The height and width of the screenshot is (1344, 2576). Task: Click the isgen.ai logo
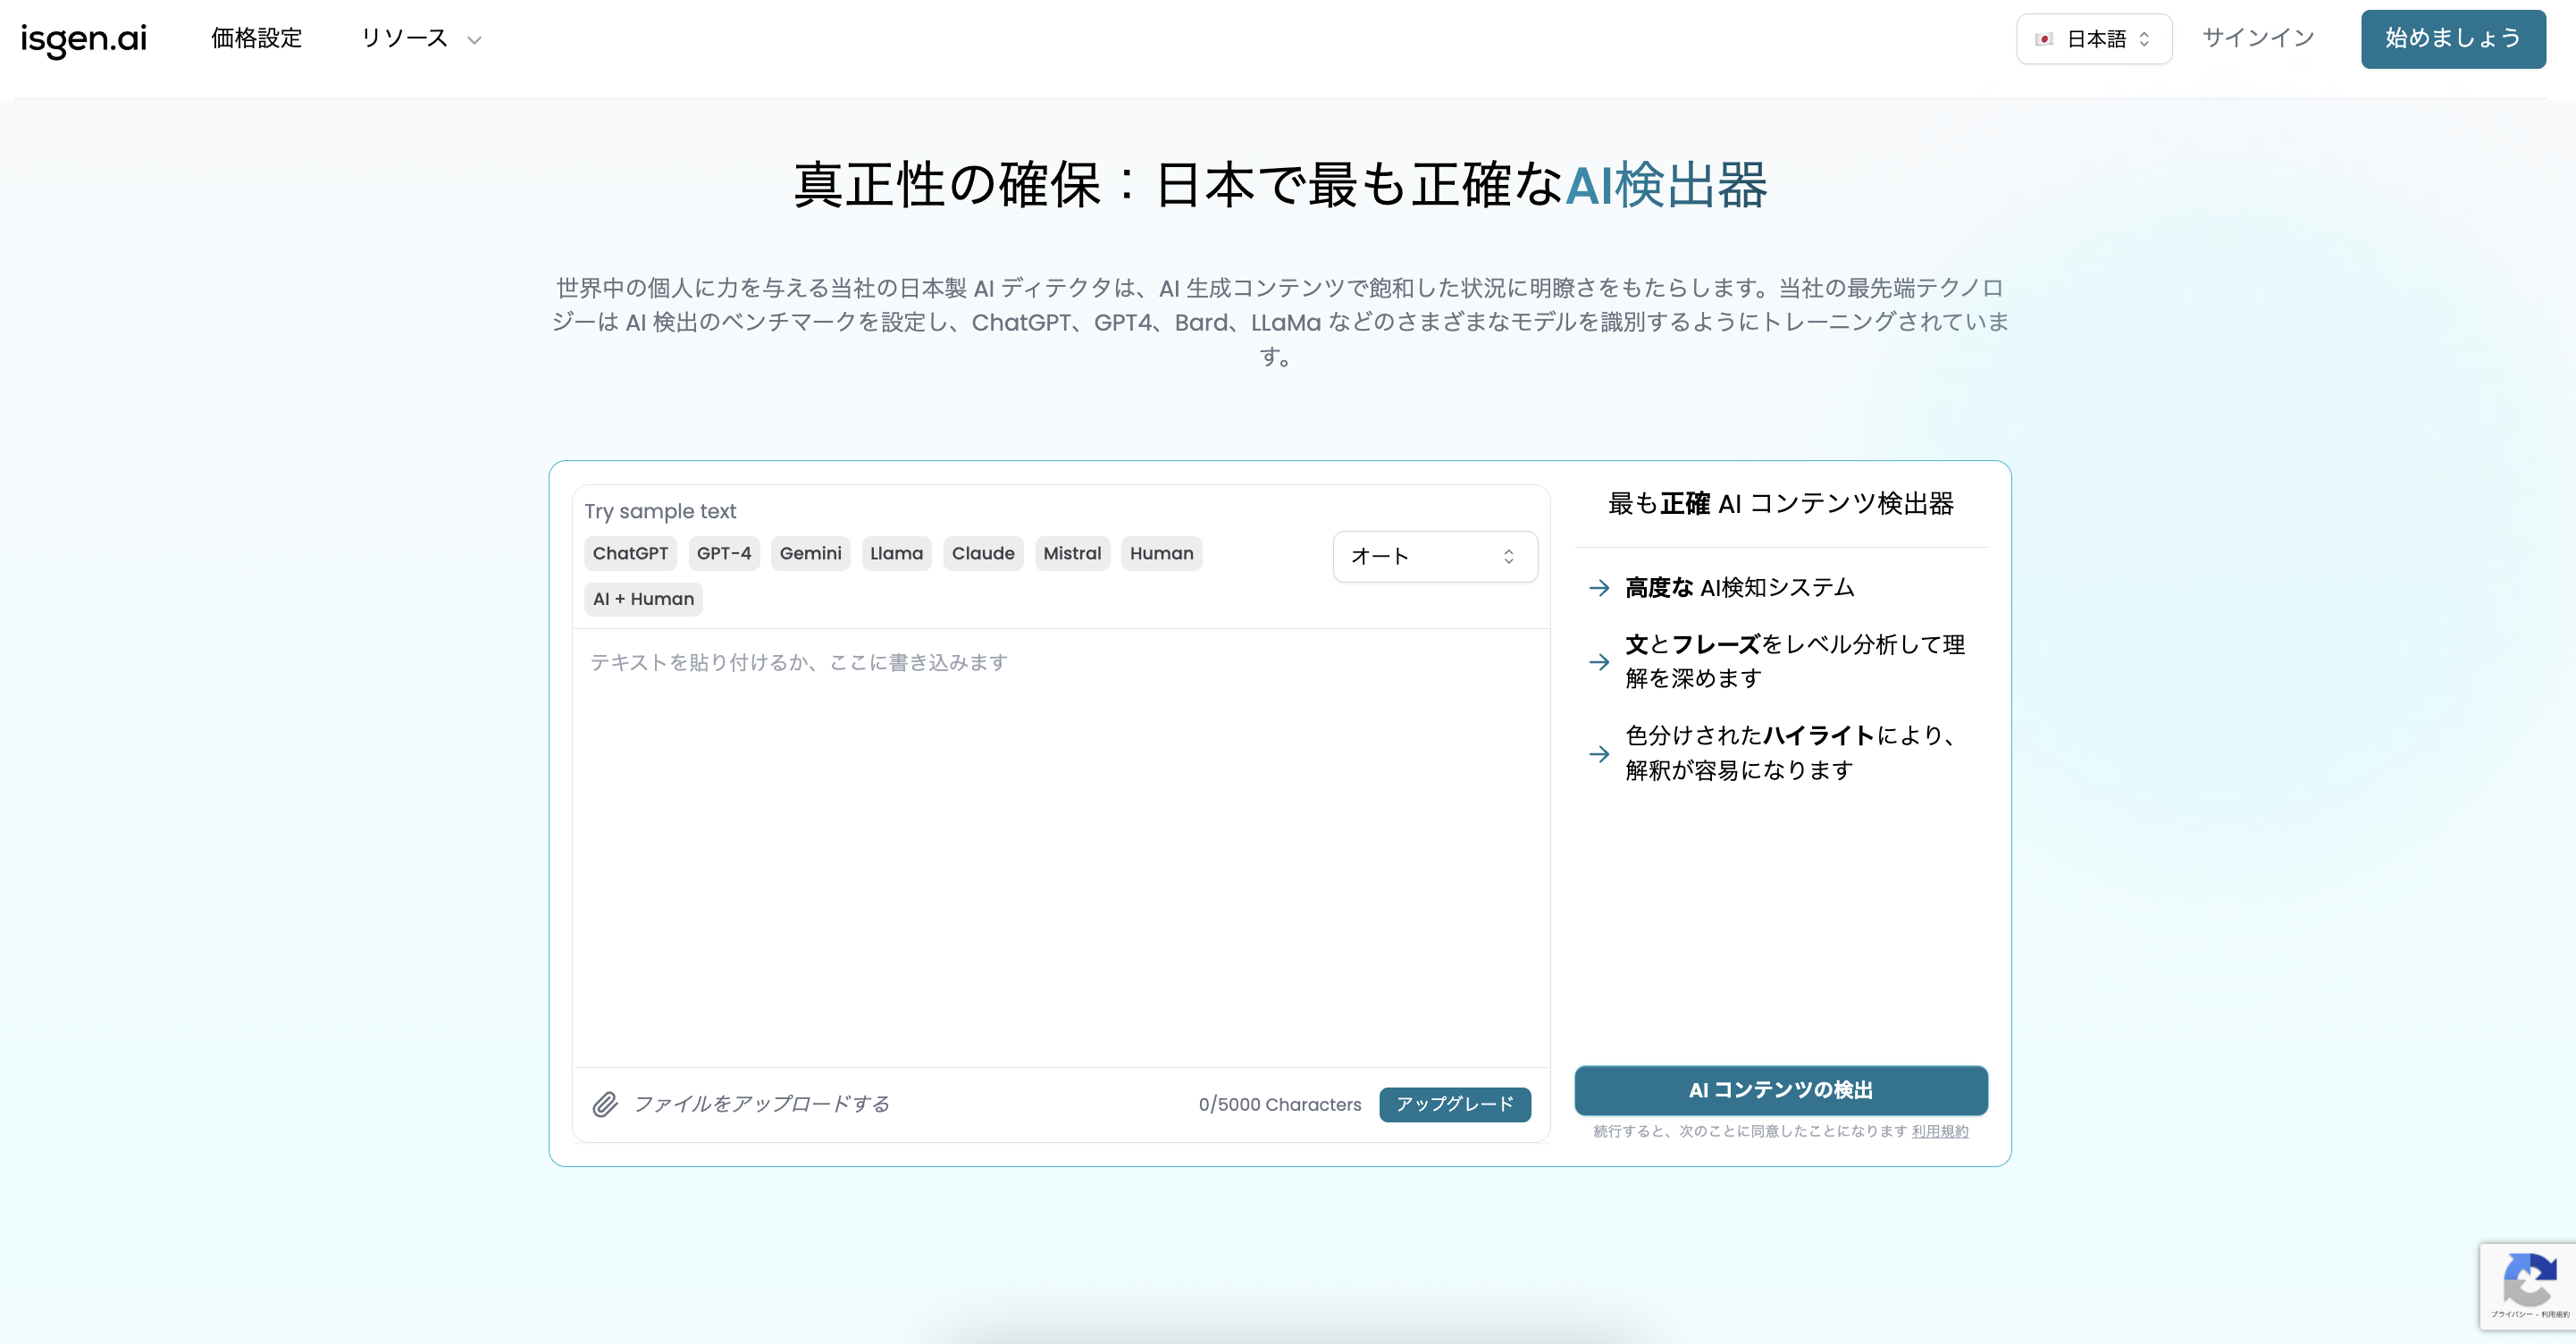(83, 39)
